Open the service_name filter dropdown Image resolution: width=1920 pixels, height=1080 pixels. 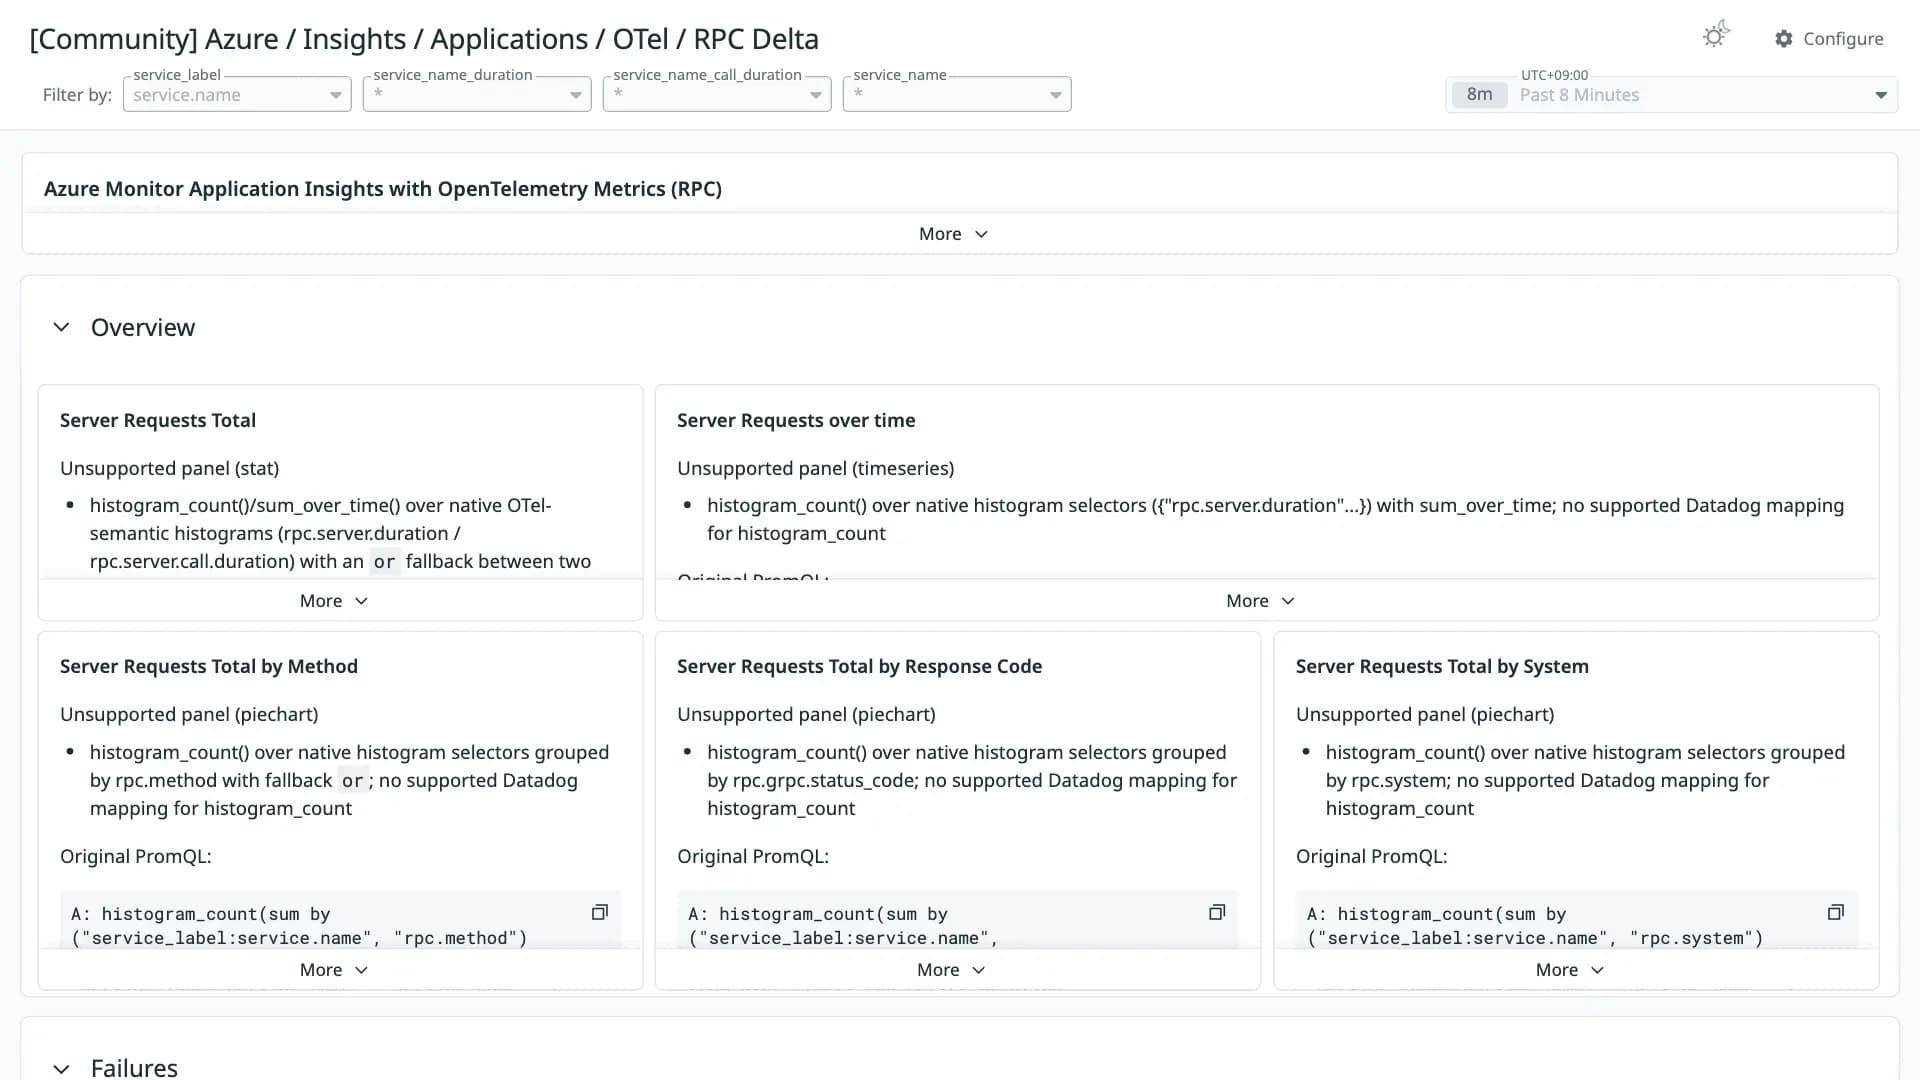coord(957,94)
